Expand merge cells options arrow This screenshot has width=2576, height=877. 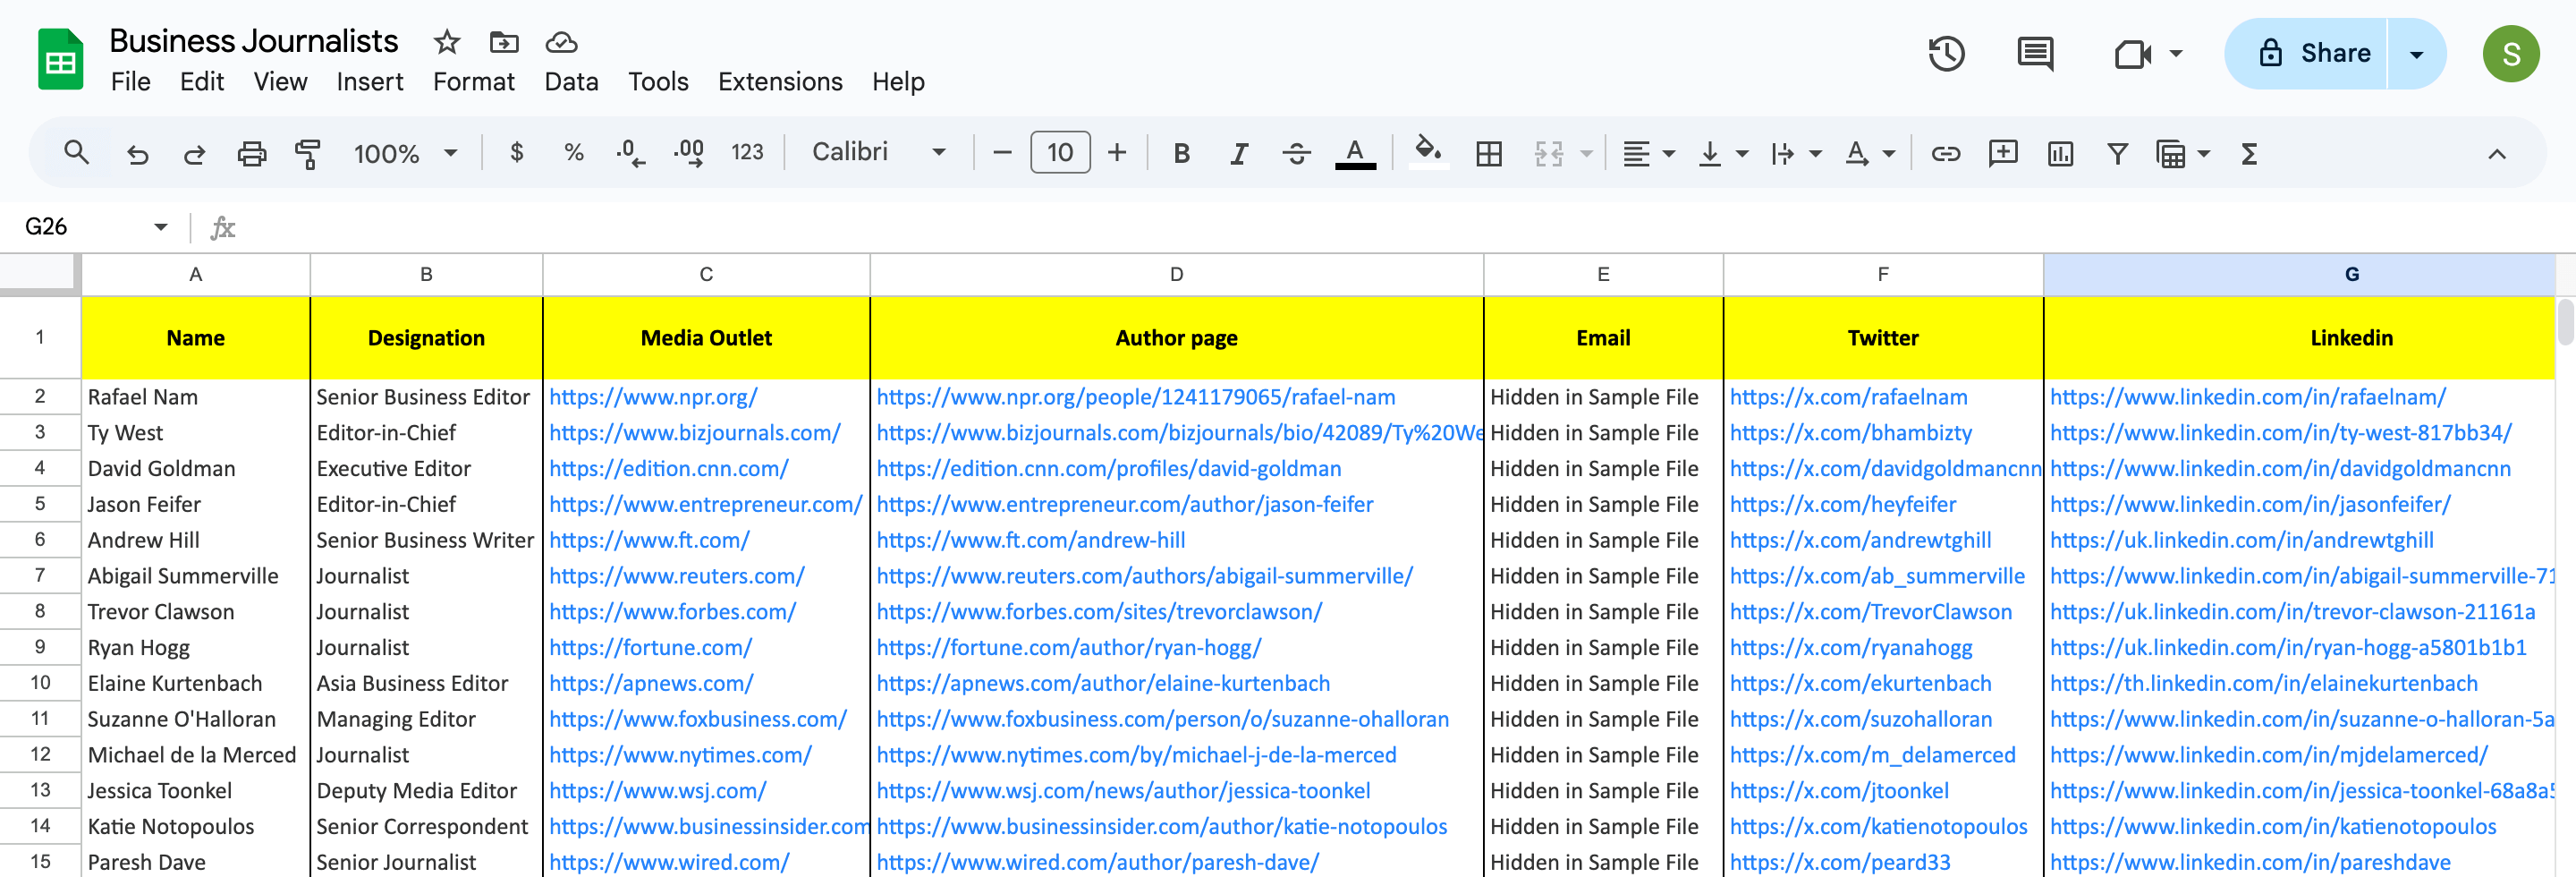[1586, 153]
